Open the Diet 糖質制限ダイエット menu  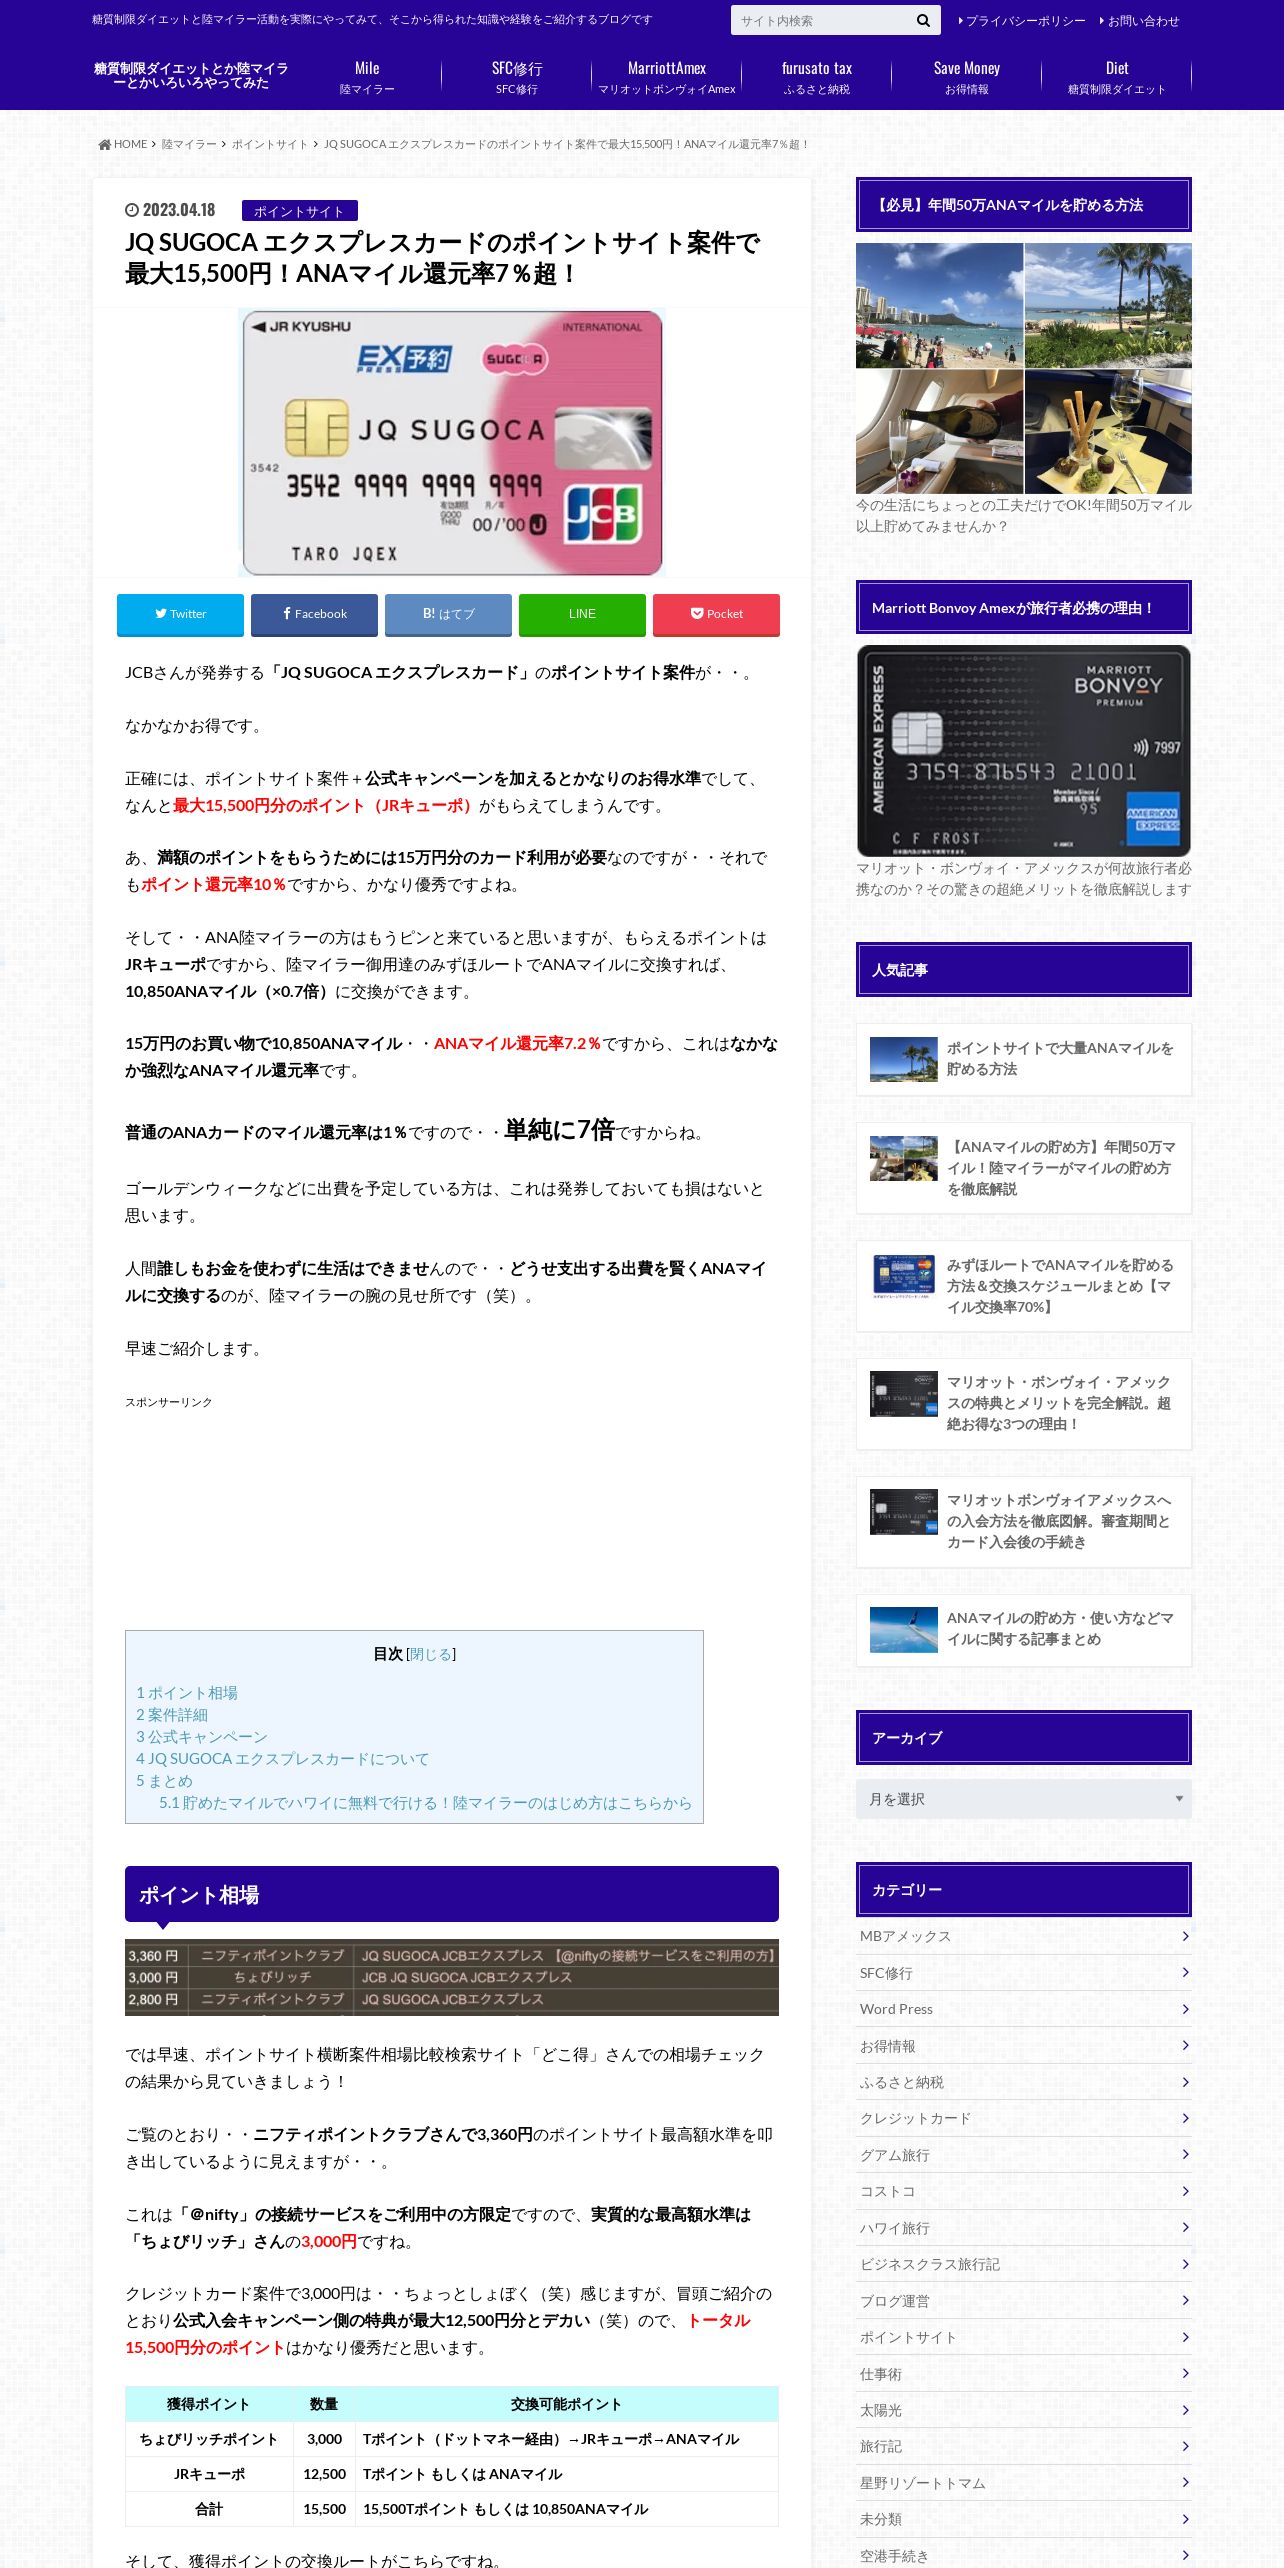1117,77
